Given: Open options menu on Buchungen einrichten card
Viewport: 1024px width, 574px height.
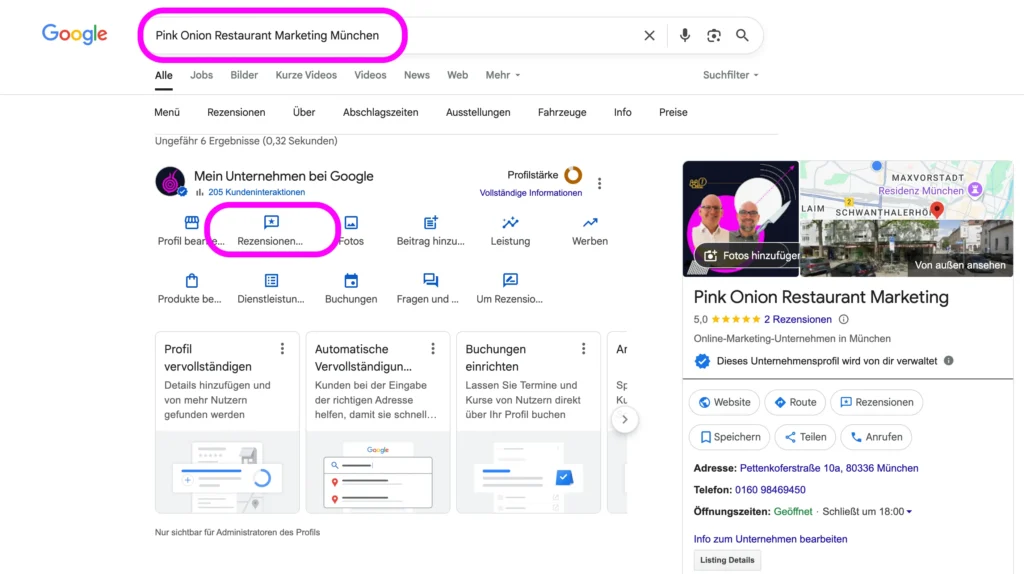Looking at the screenshot, I should 584,349.
